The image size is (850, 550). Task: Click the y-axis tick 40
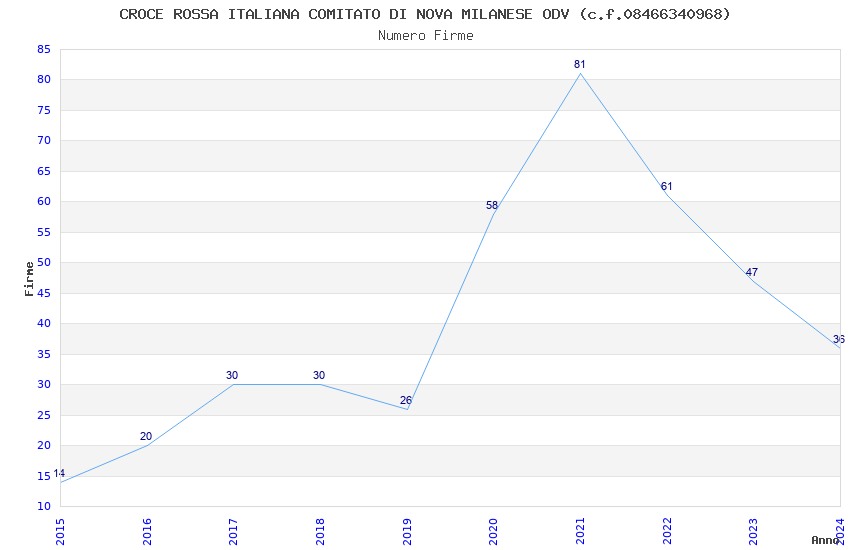click(x=44, y=323)
